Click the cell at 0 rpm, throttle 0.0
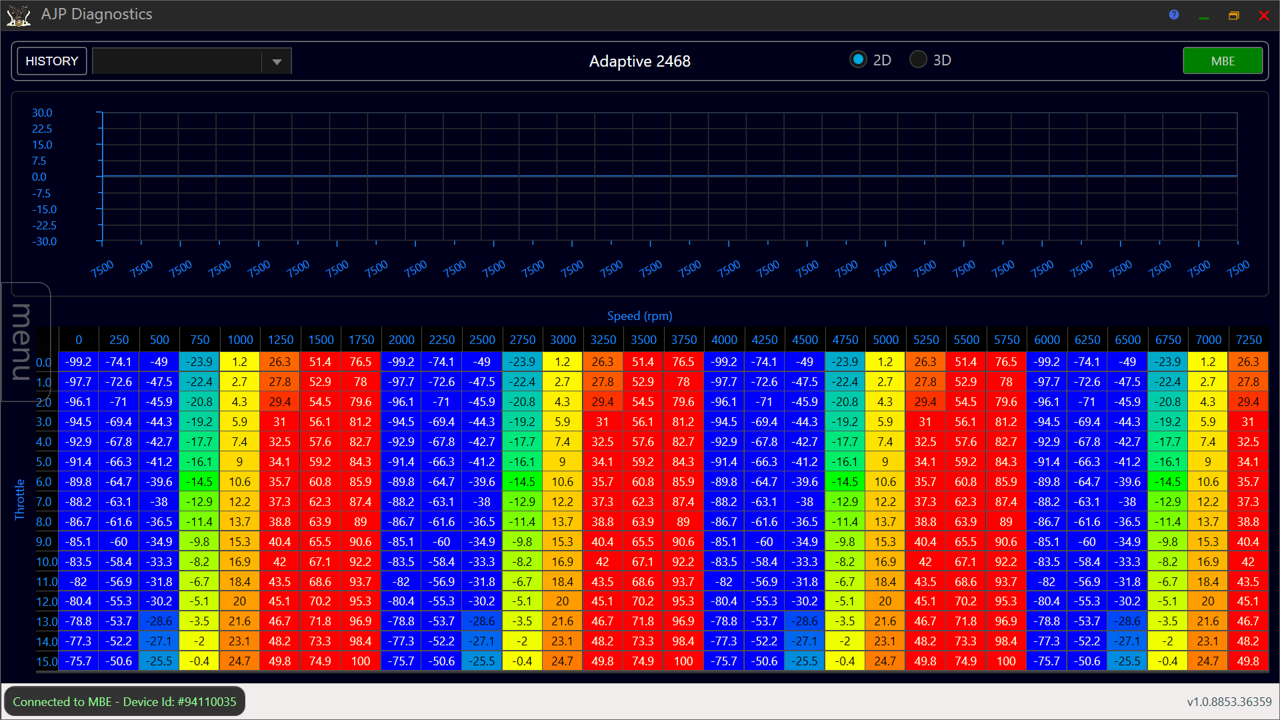This screenshot has width=1280, height=720. pos(79,362)
